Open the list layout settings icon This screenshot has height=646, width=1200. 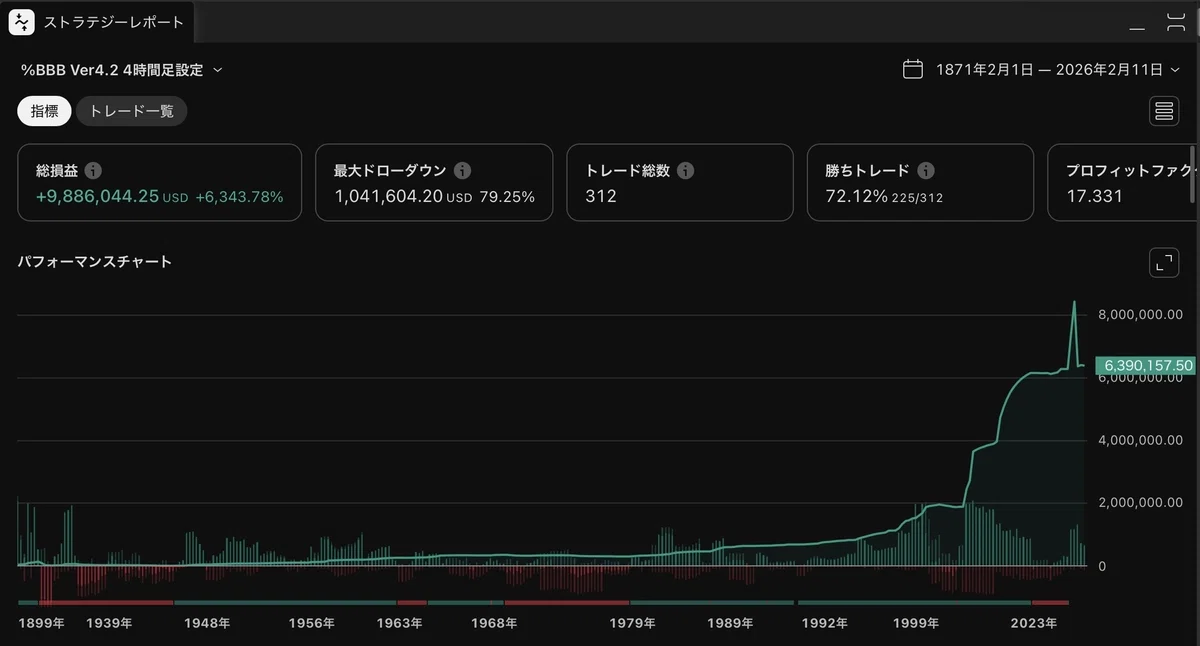point(1164,111)
